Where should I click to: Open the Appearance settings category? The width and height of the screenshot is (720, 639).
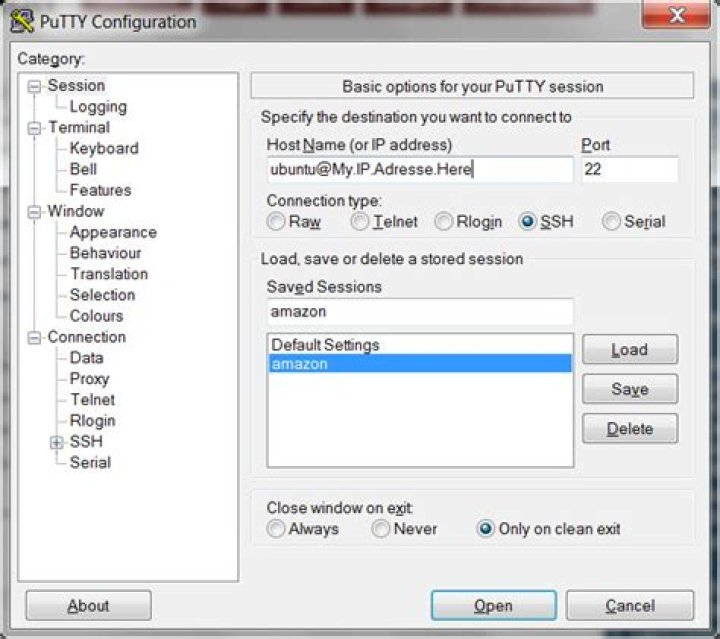pyautogui.click(x=113, y=233)
